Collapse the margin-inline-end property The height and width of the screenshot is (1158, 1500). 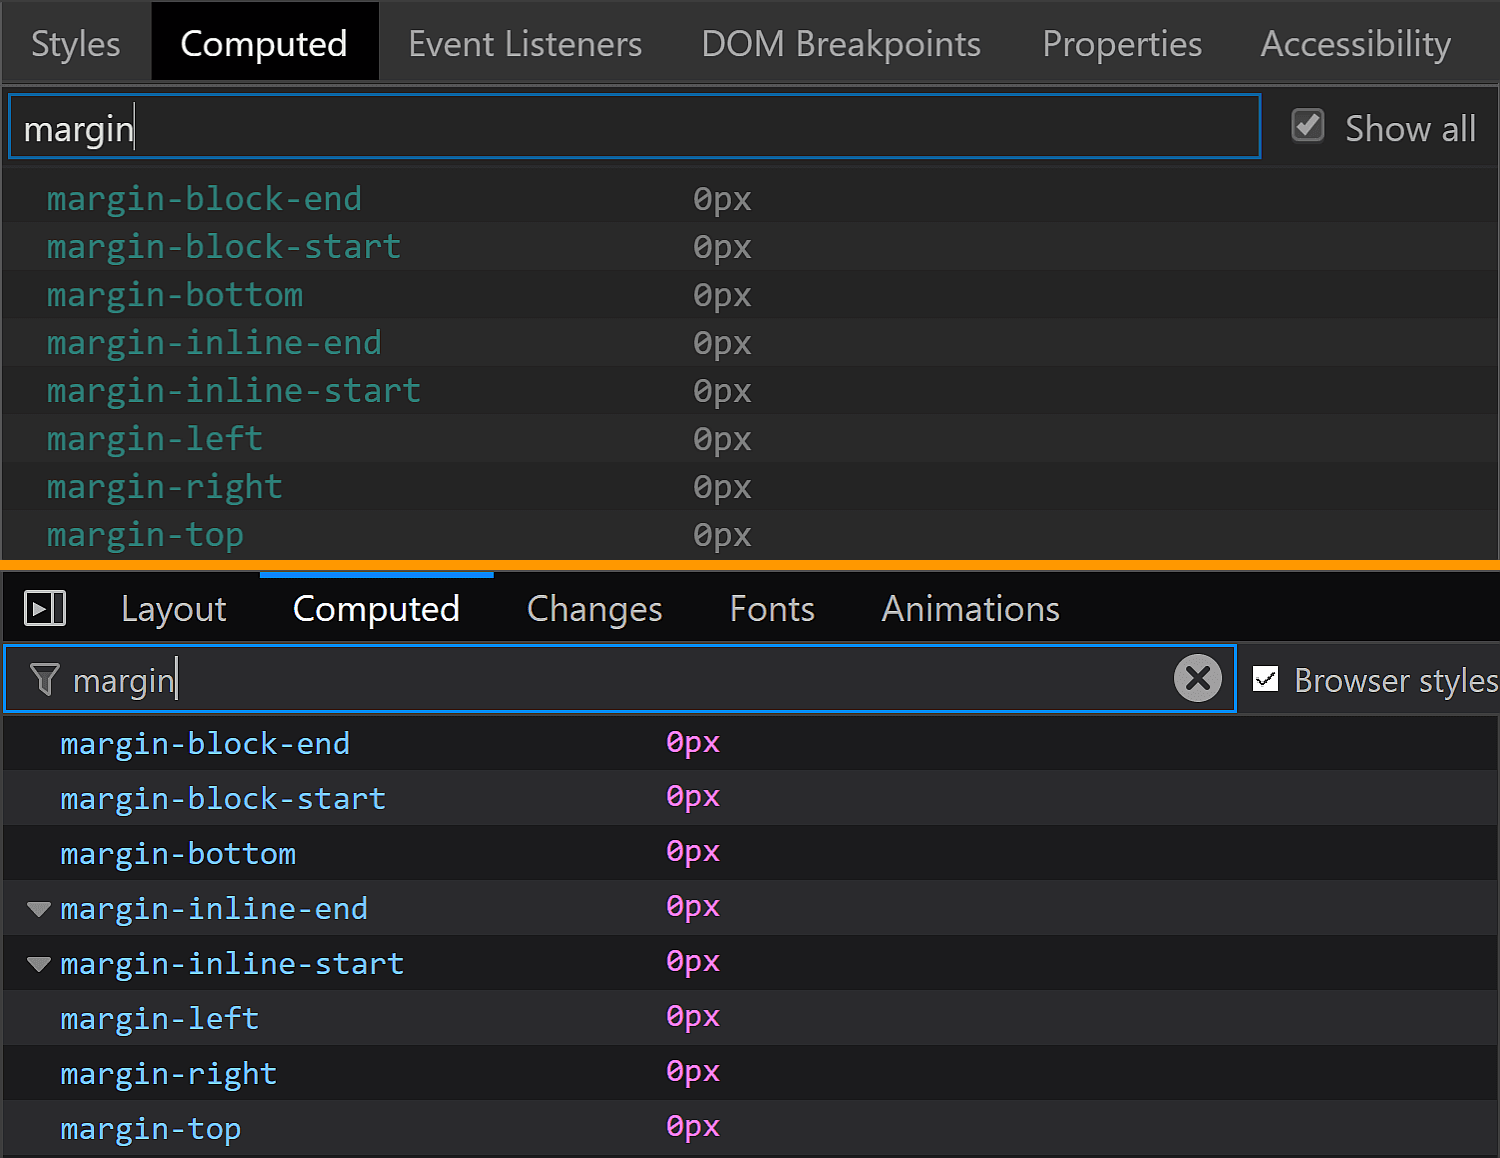38,908
